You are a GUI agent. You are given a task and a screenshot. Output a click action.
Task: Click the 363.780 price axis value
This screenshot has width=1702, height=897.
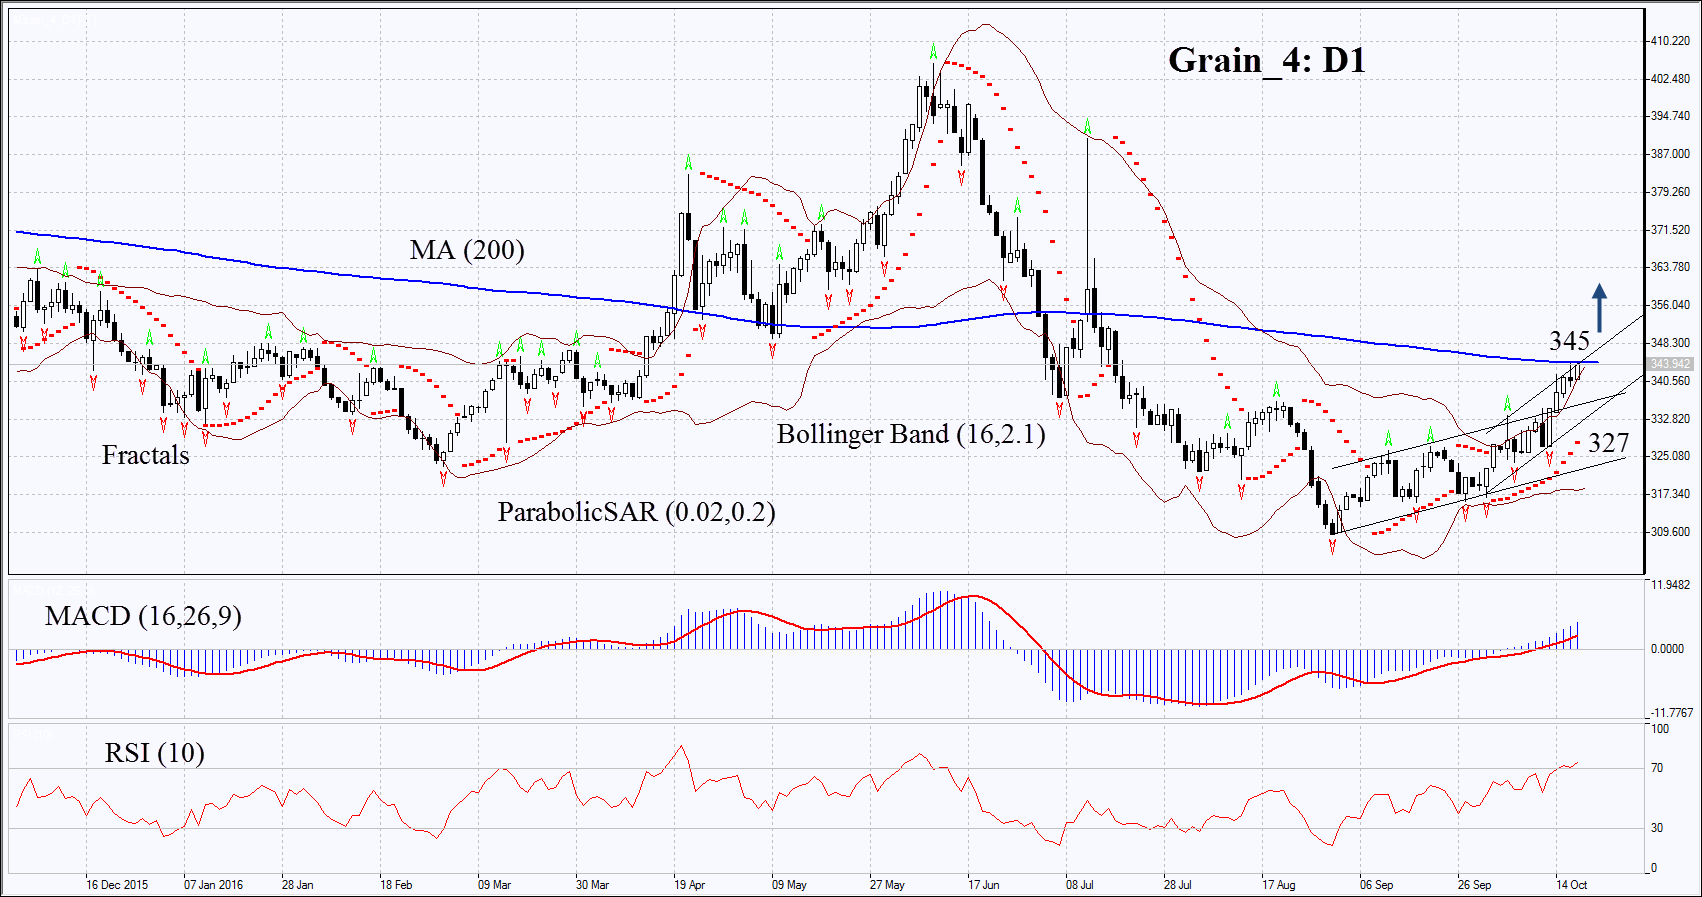1670,267
